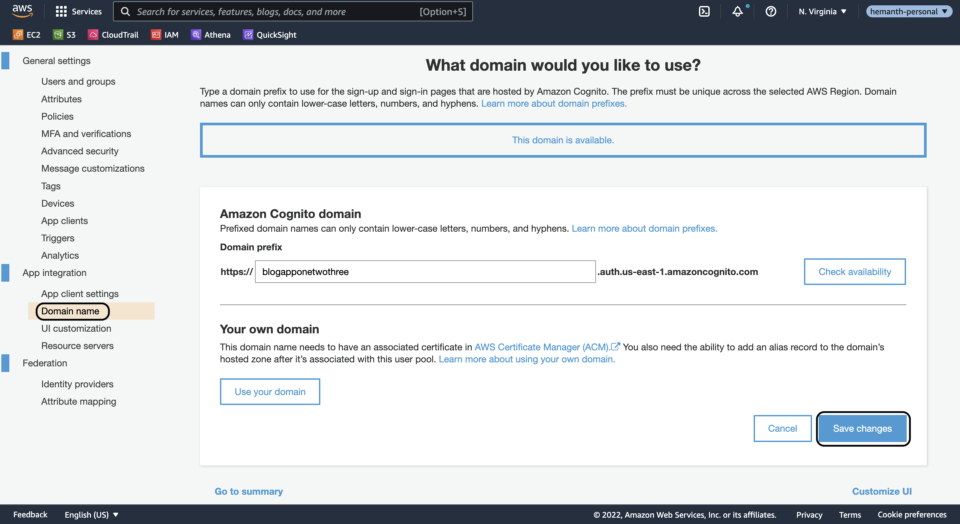Click the AWS logo home icon
960x524 pixels.
[x=22, y=11]
